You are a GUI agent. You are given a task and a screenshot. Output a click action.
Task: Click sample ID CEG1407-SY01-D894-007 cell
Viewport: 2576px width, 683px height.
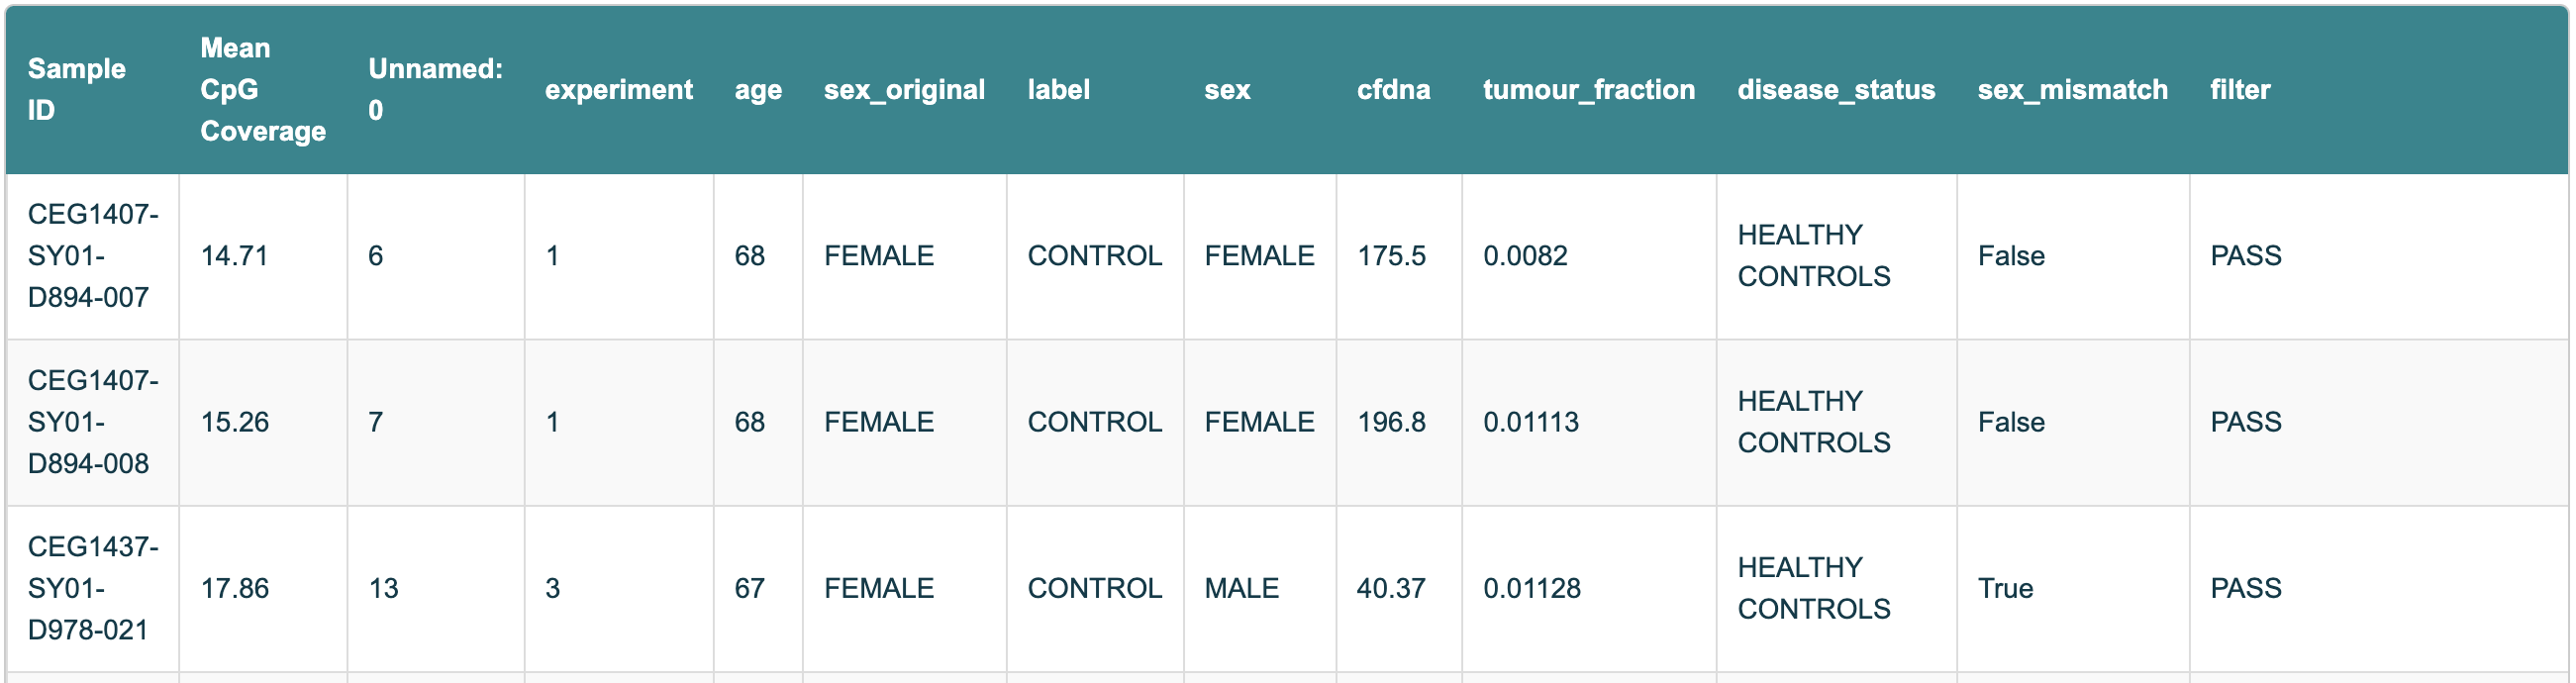click(x=92, y=256)
